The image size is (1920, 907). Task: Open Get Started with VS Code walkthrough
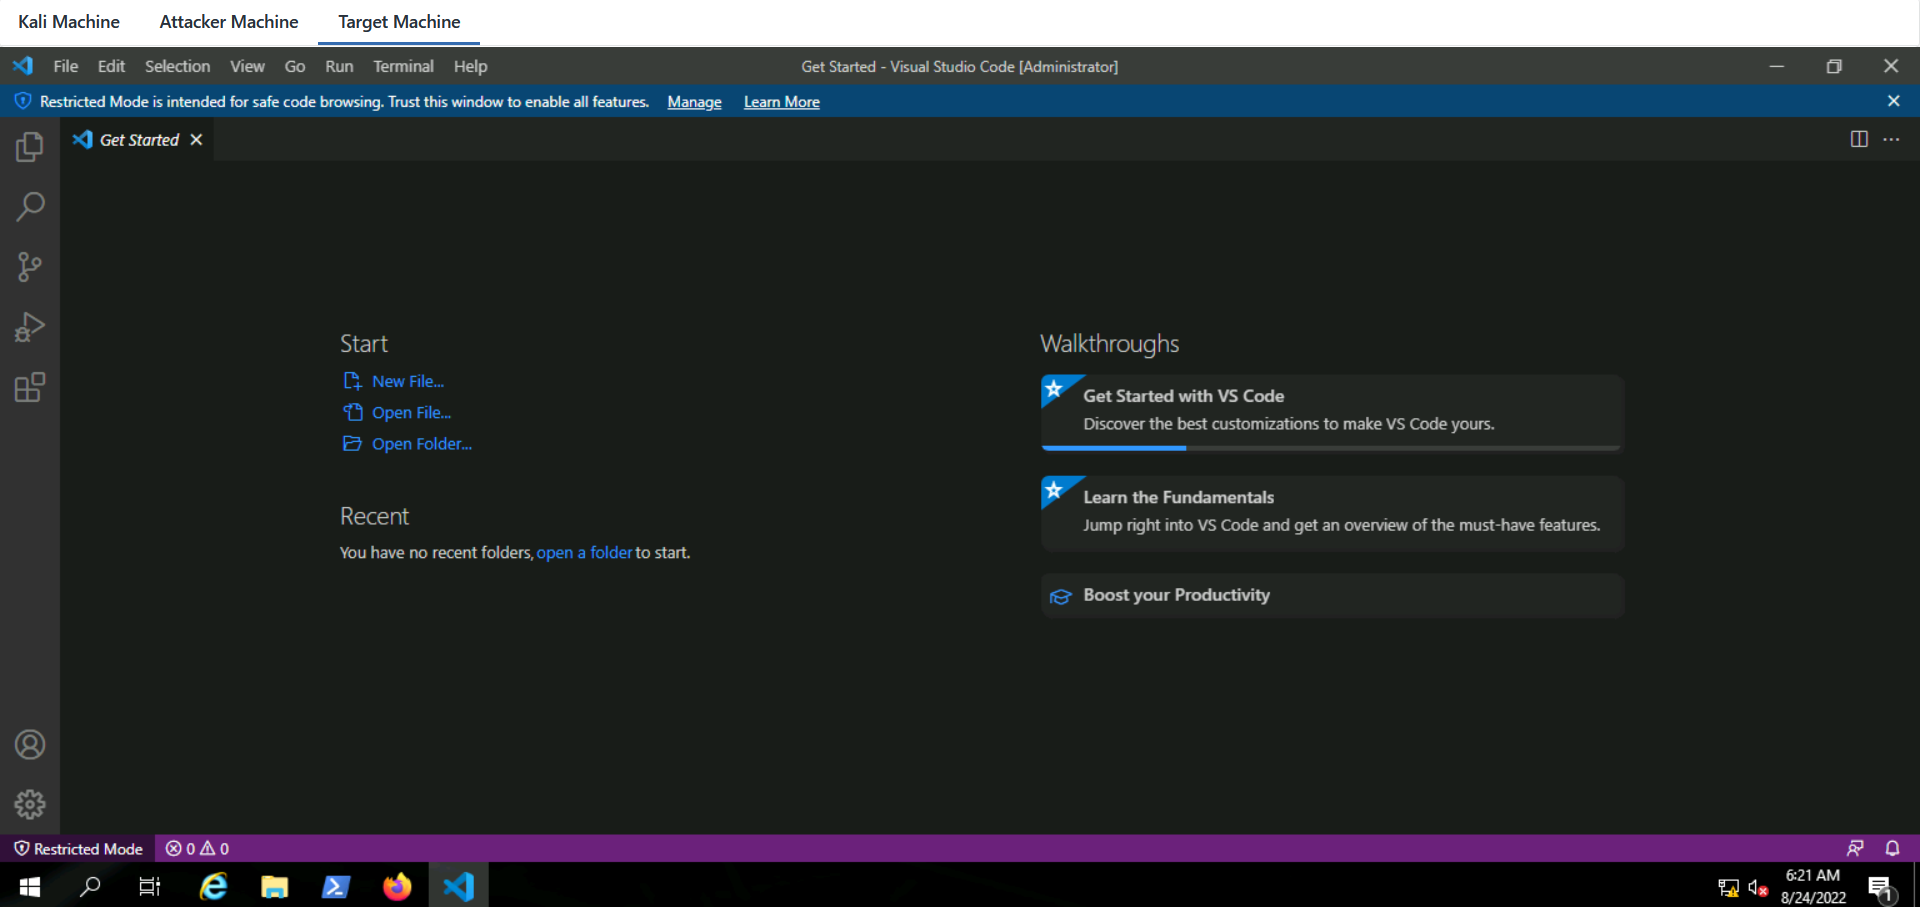1332,412
